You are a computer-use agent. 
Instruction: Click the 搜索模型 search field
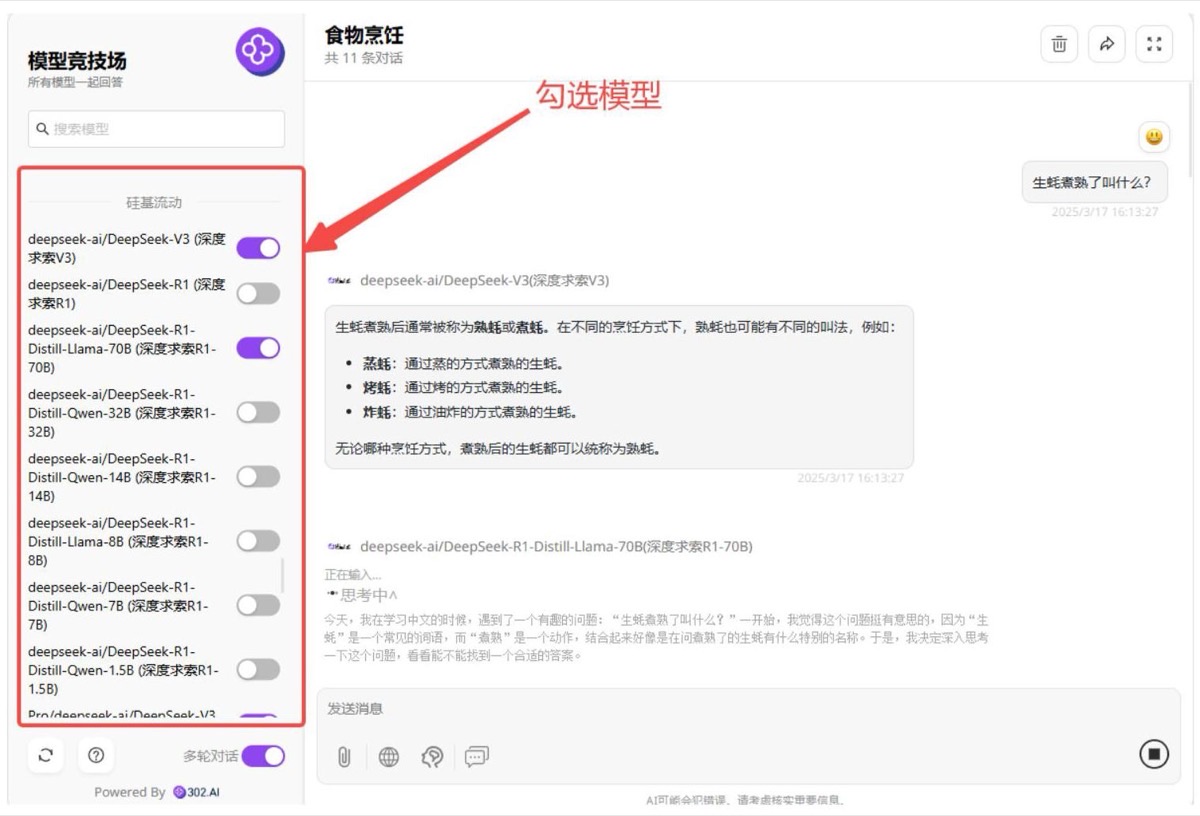[156, 129]
